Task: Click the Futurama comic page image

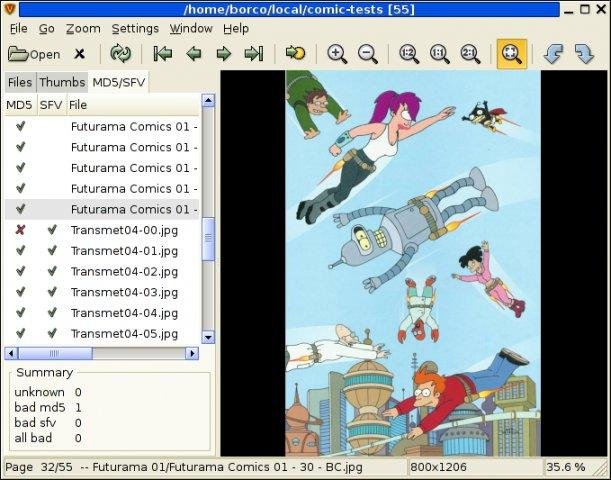Action: click(x=413, y=263)
